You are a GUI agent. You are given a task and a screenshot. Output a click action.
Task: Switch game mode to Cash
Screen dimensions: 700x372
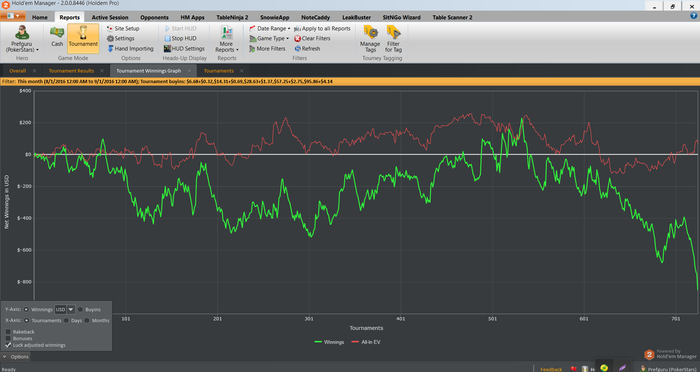(57, 37)
